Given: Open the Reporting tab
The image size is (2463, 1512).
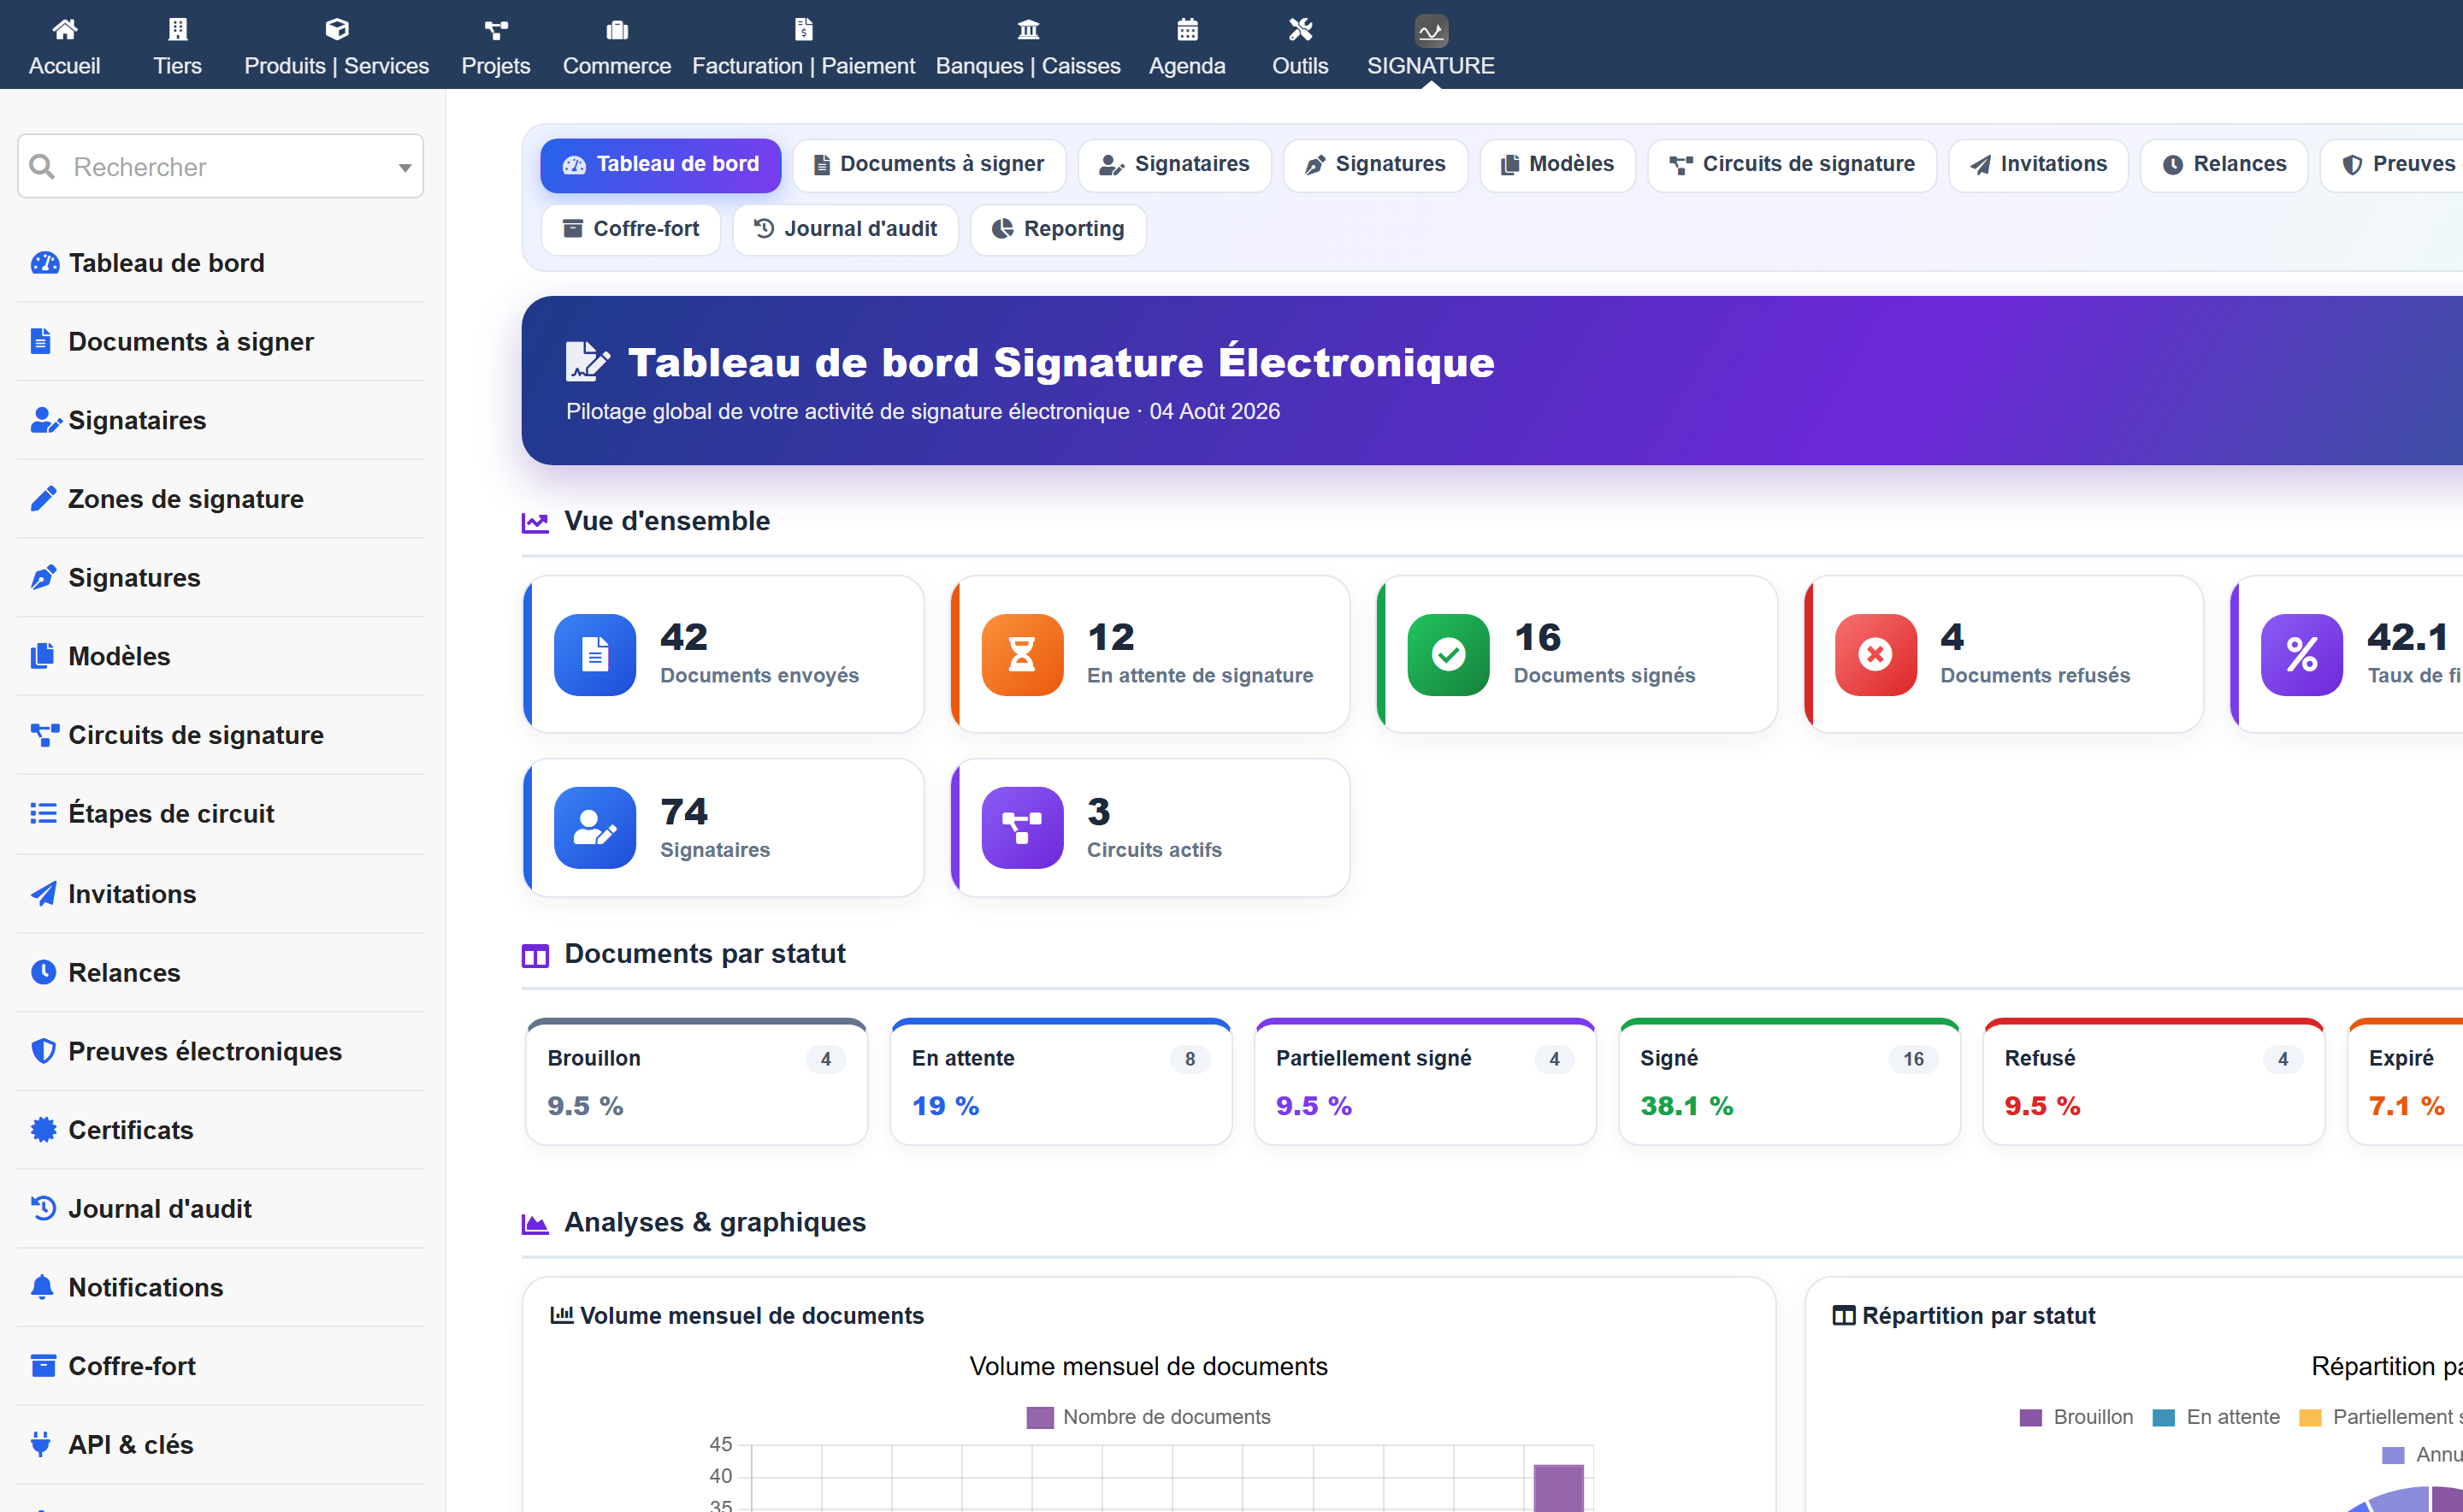Looking at the screenshot, I should (1058, 229).
